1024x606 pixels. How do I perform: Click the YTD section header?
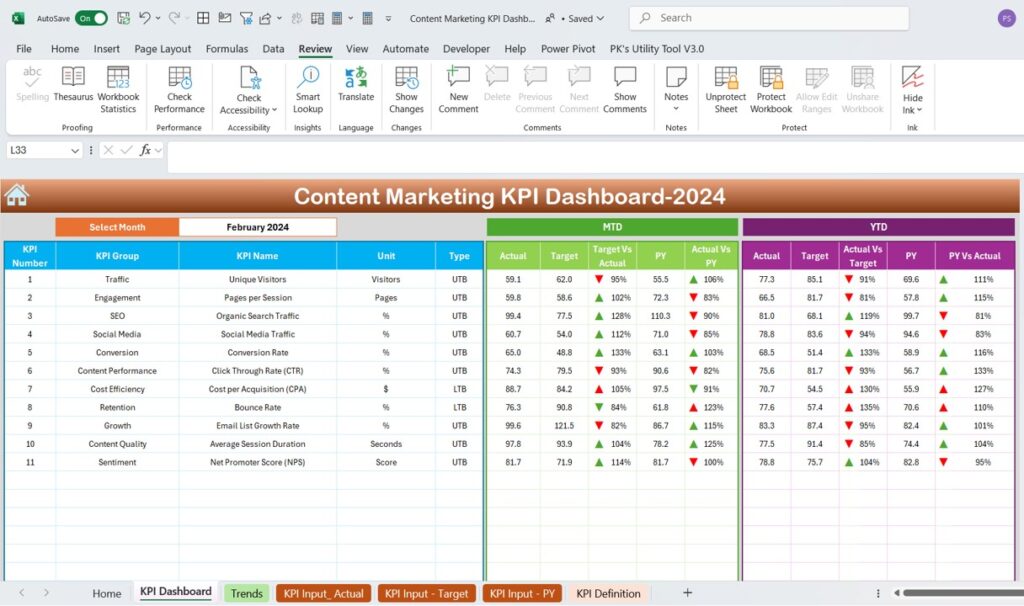[x=878, y=227]
